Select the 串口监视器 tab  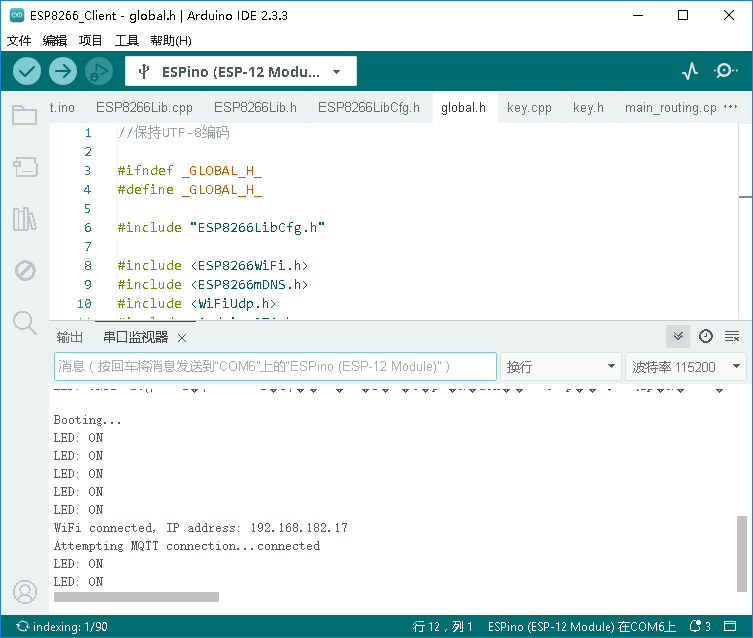(x=136, y=337)
